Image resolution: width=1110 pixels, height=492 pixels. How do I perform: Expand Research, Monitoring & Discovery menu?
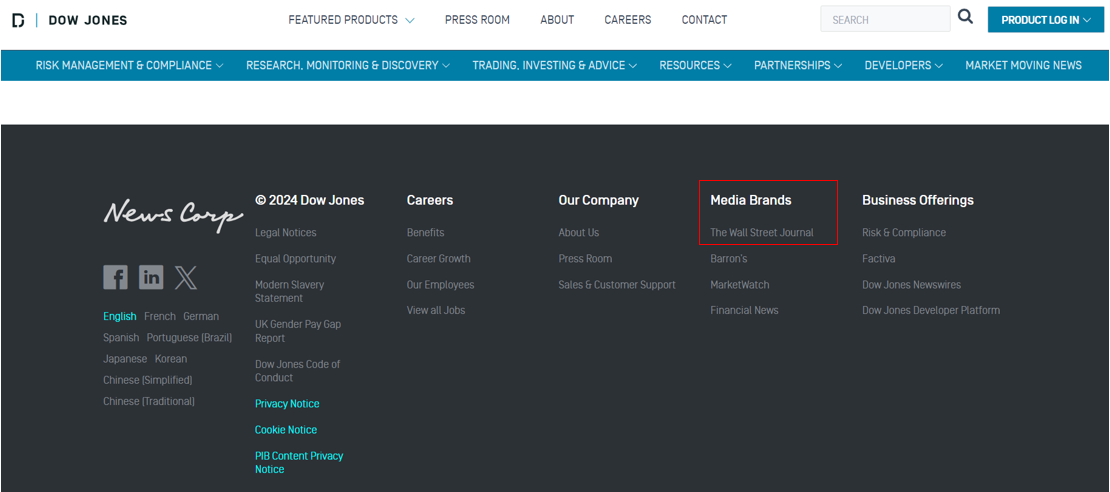pyautogui.click(x=348, y=65)
